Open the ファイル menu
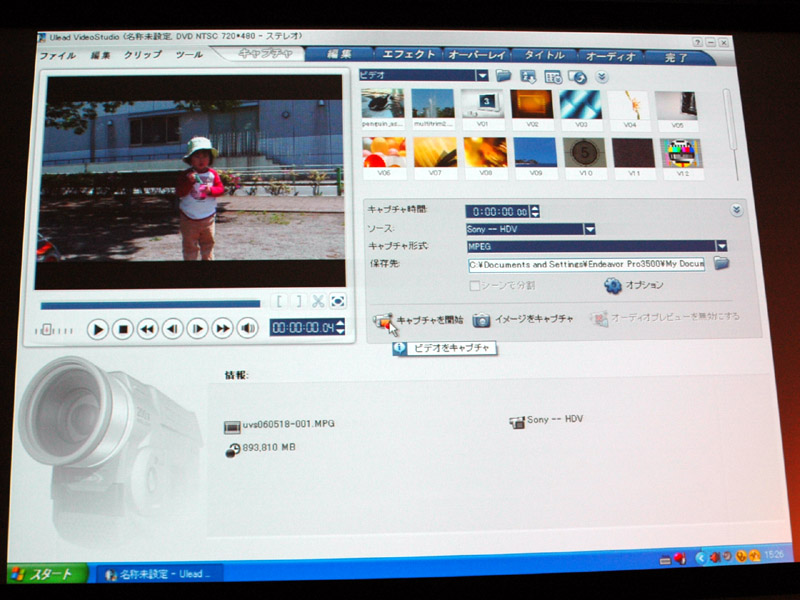 coord(57,56)
